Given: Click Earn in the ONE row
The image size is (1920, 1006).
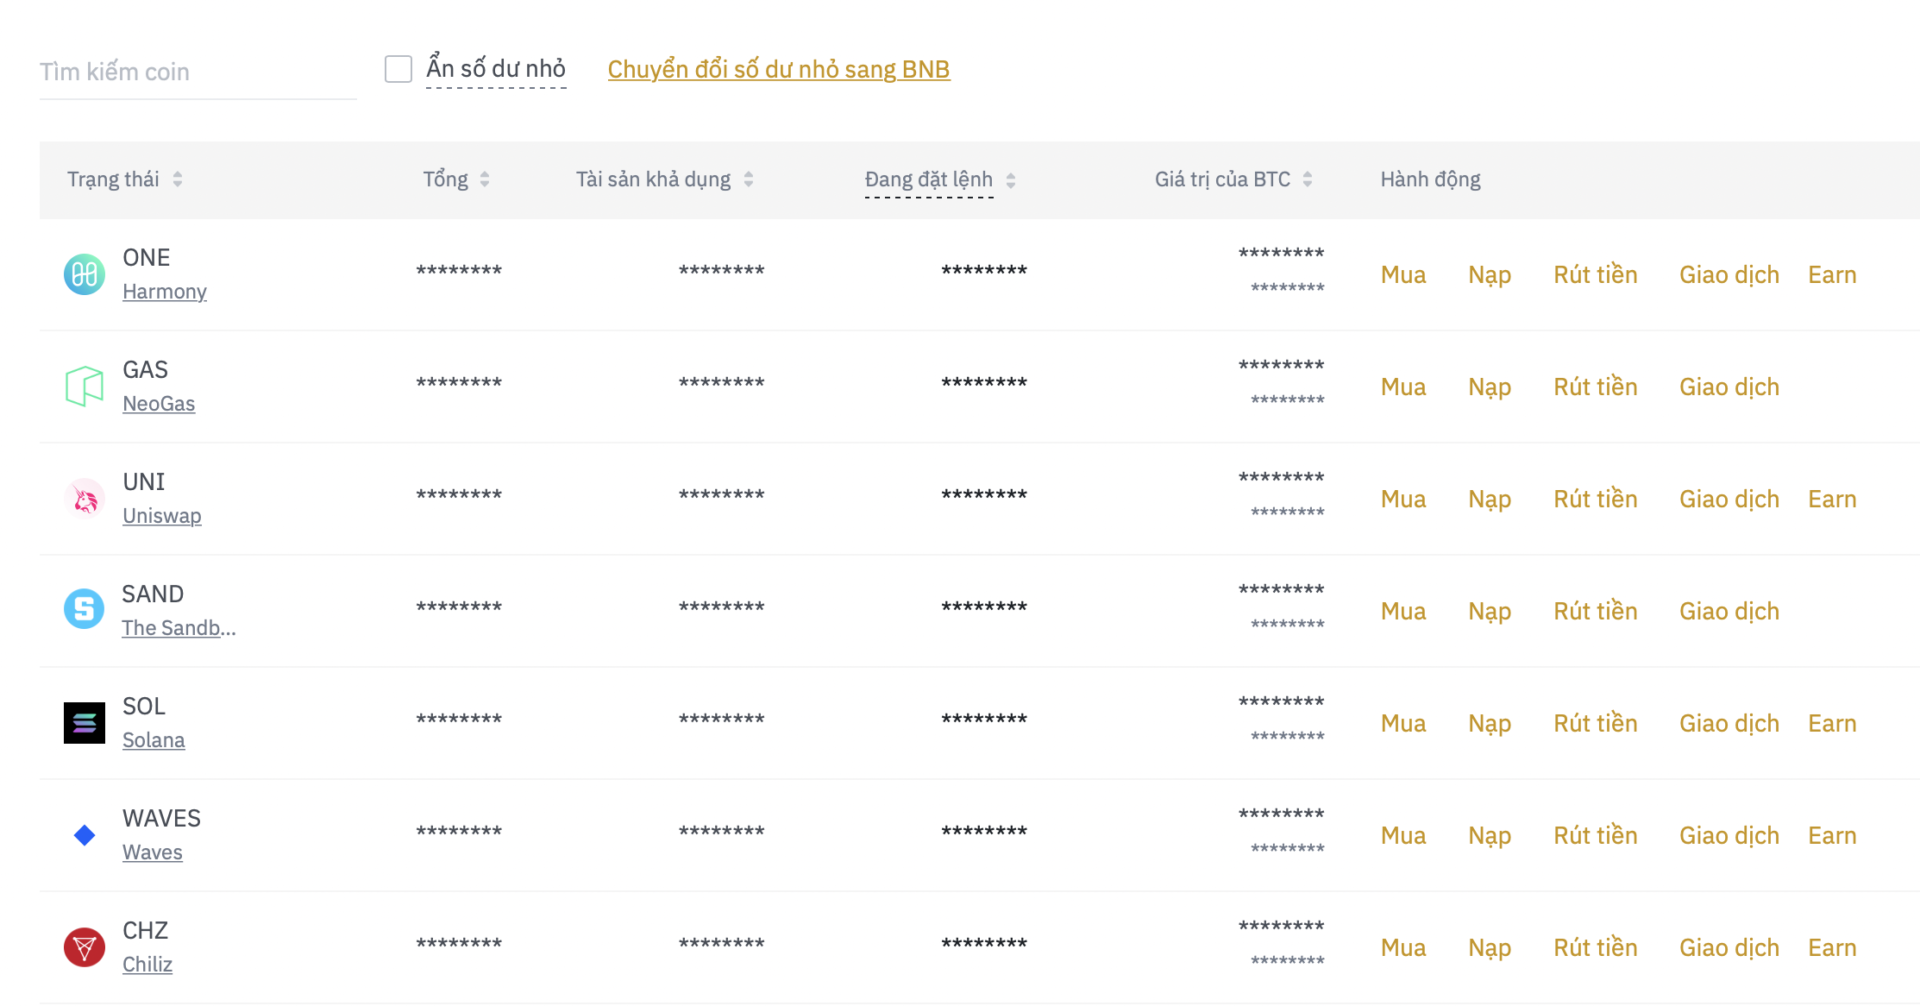Looking at the screenshot, I should [x=1832, y=275].
